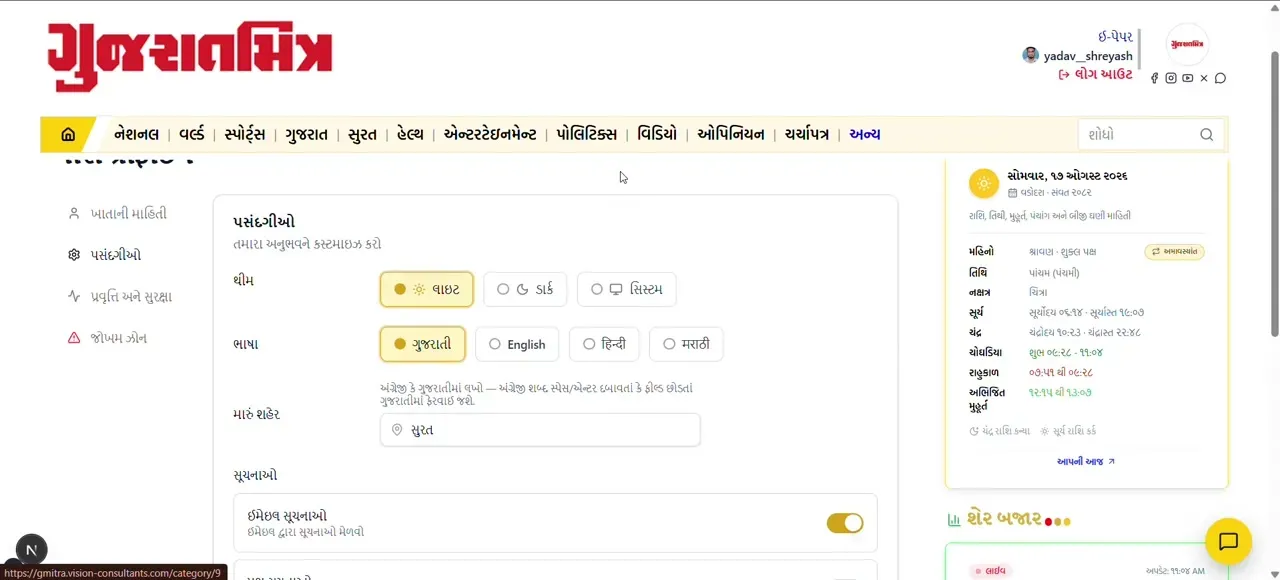Select the સિસ્ટમ (System) theme option
This screenshot has width=1280, height=580.
pos(627,289)
